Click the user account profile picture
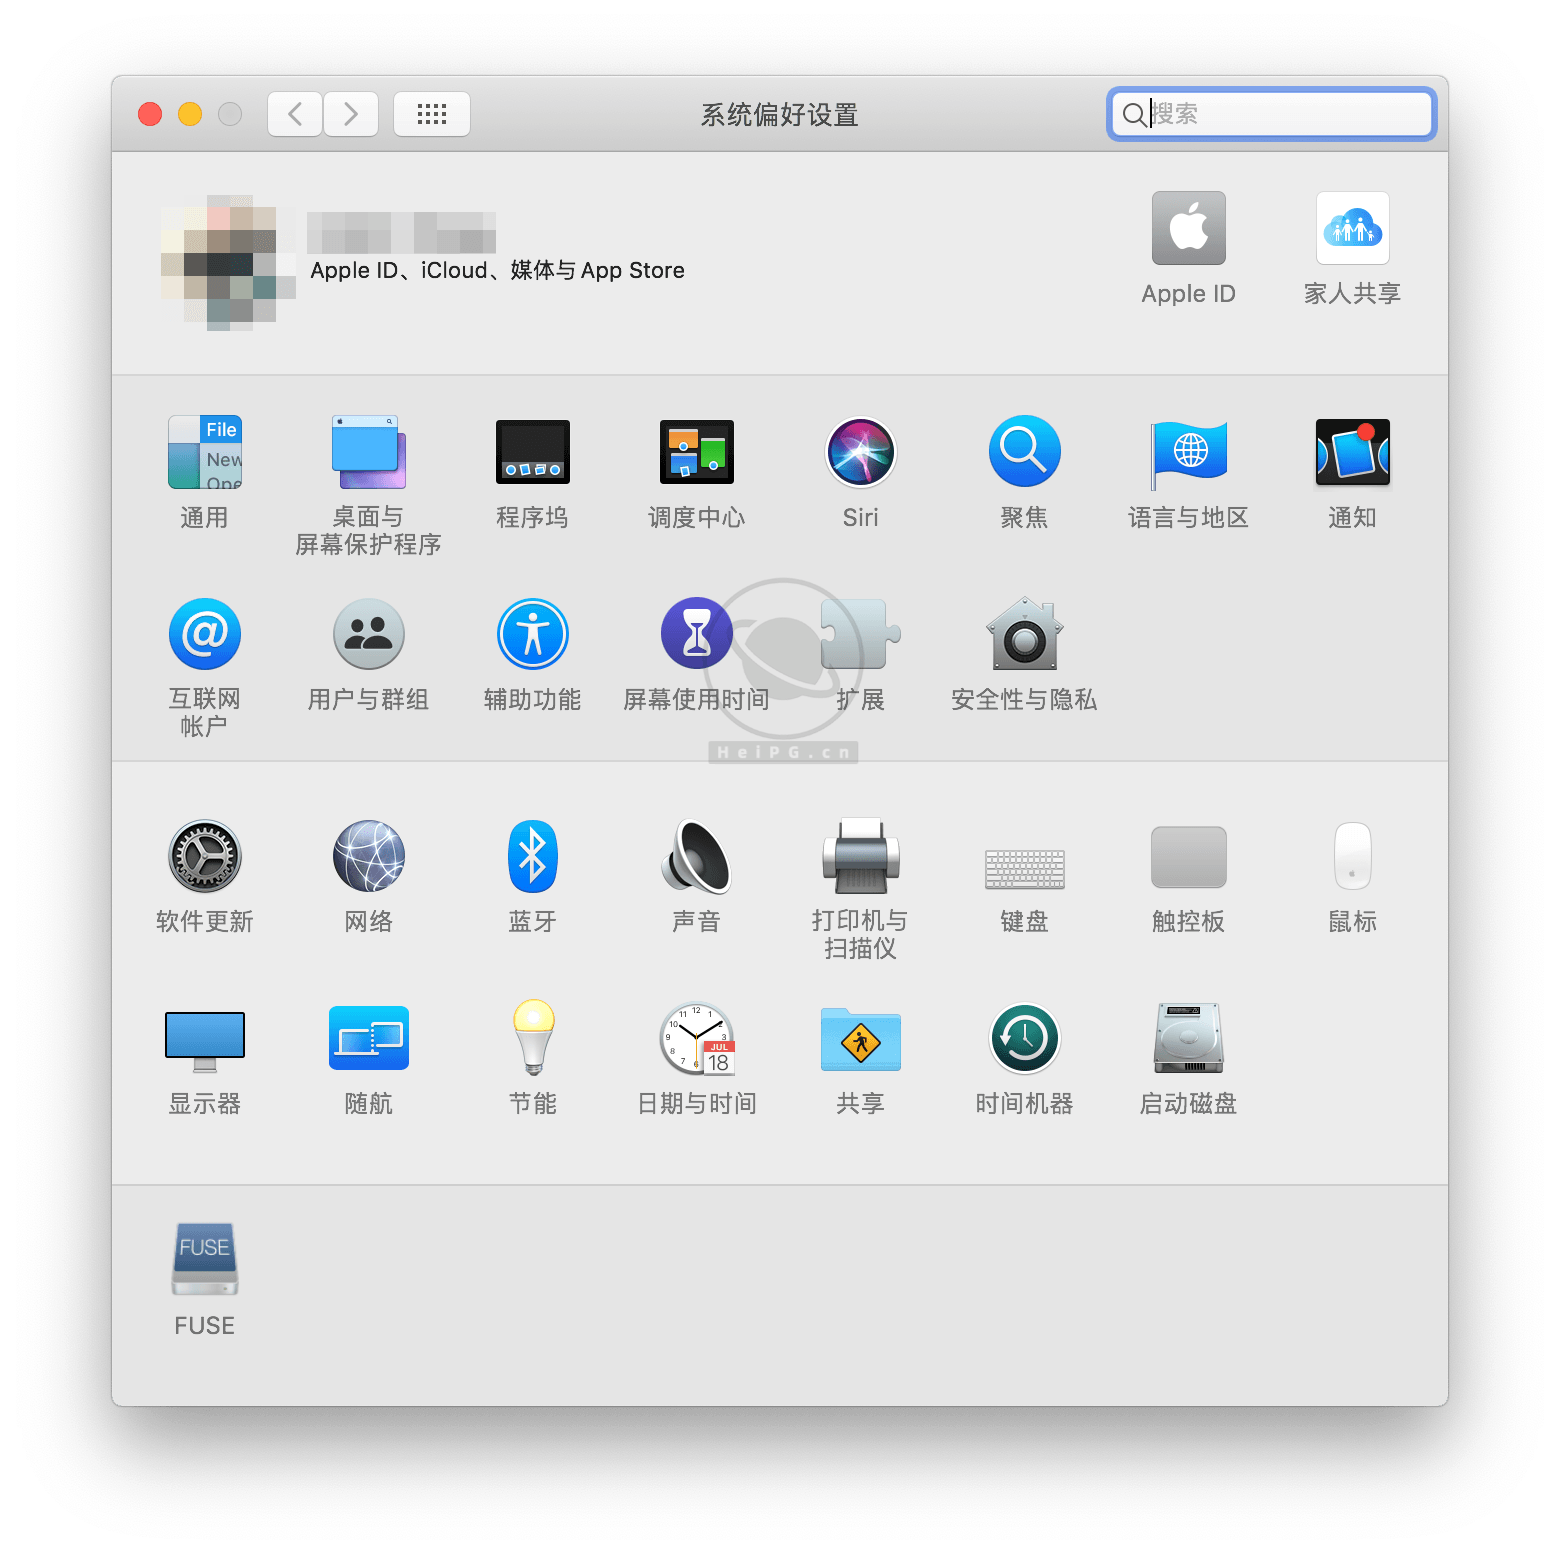Image resolution: width=1560 pixels, height=1554 pixels. click(x=228, y=263)
